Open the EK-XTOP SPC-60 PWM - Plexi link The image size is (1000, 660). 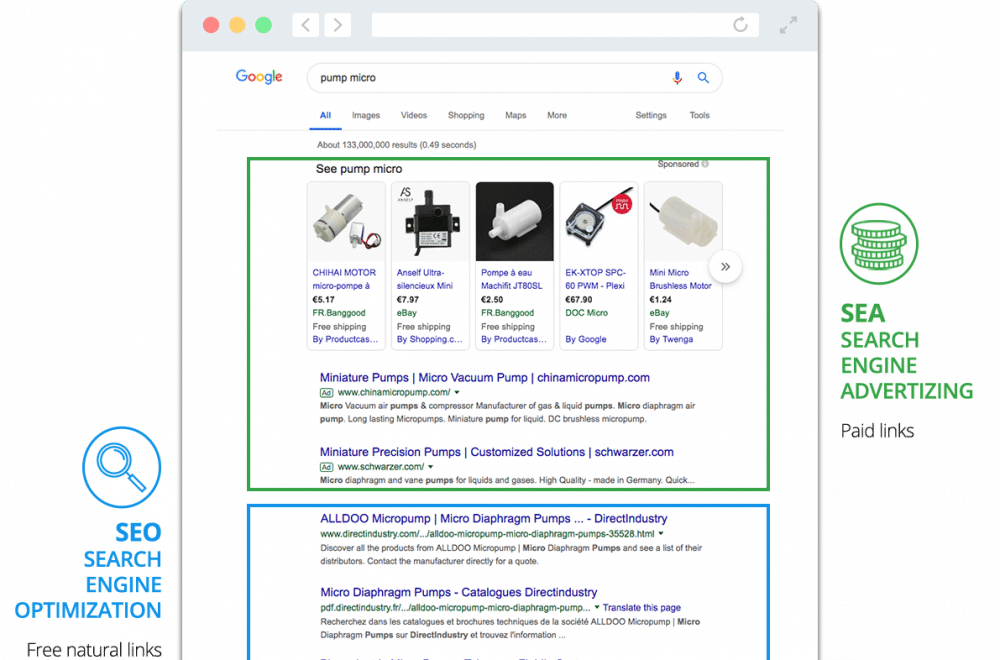[596, 279]
